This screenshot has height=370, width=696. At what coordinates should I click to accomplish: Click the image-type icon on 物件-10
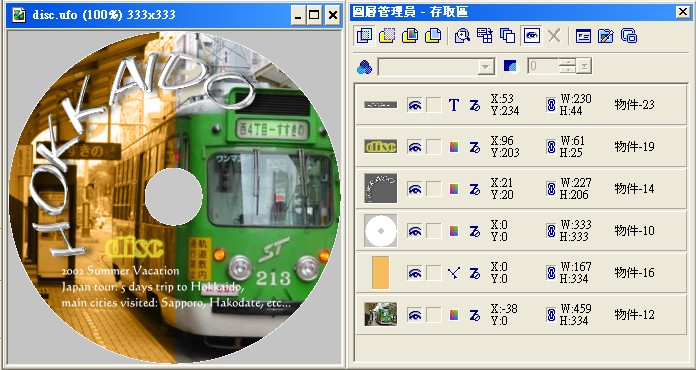(454, 231)
